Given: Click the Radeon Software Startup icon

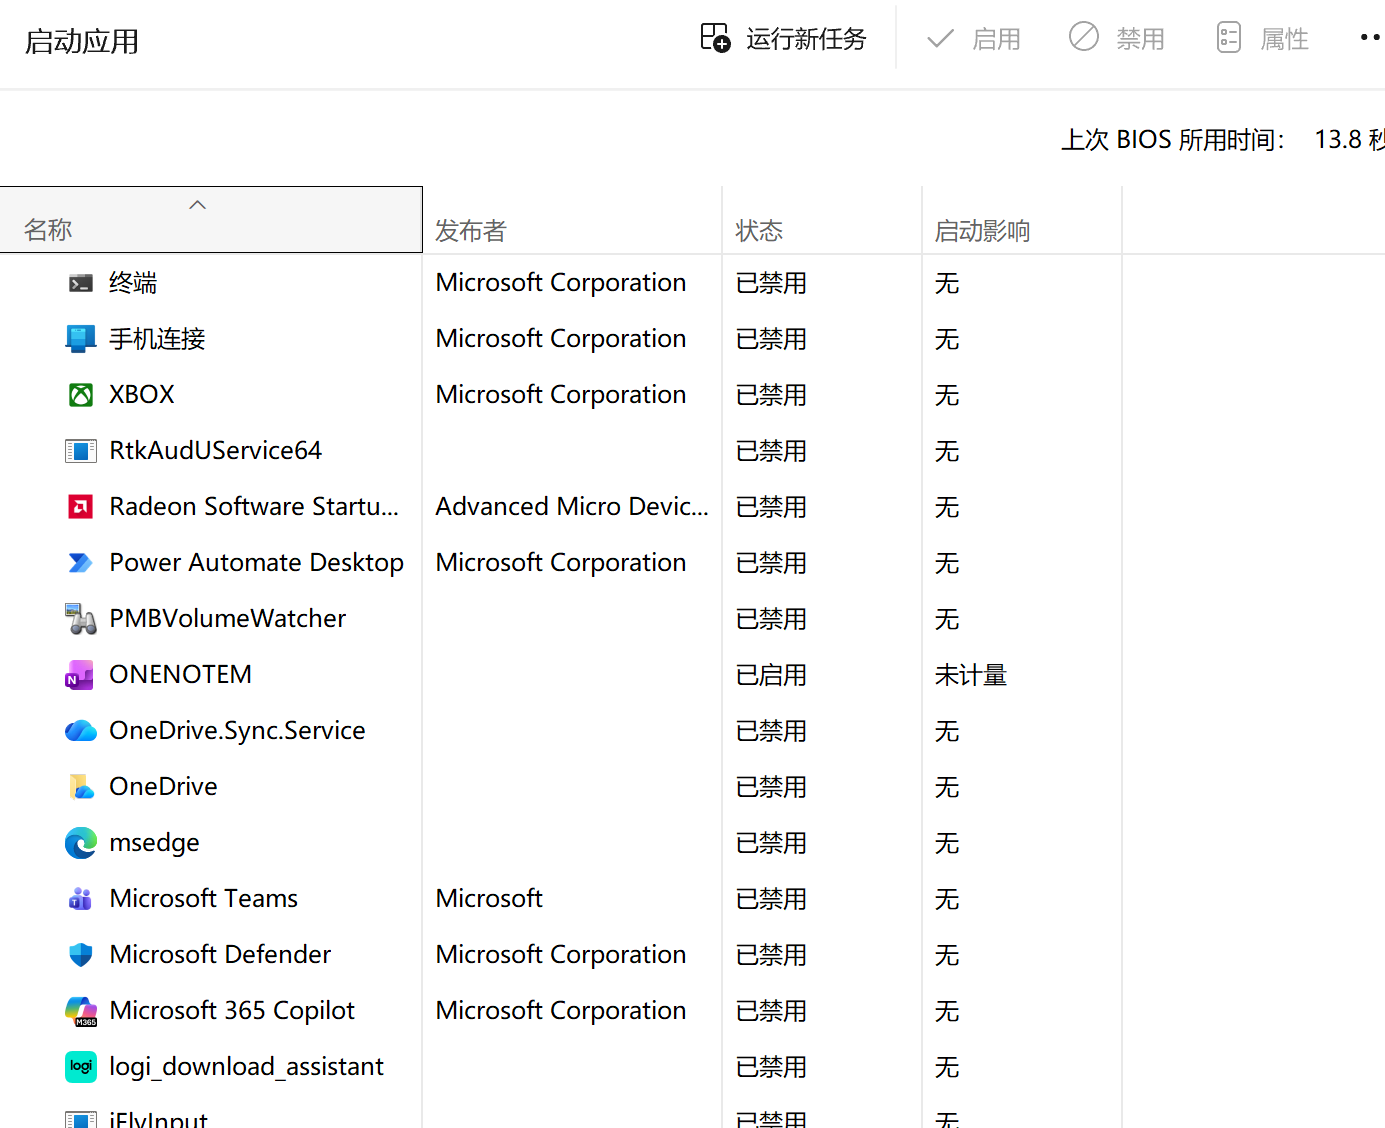Looking at the screenshot, I should coord(81,507).
